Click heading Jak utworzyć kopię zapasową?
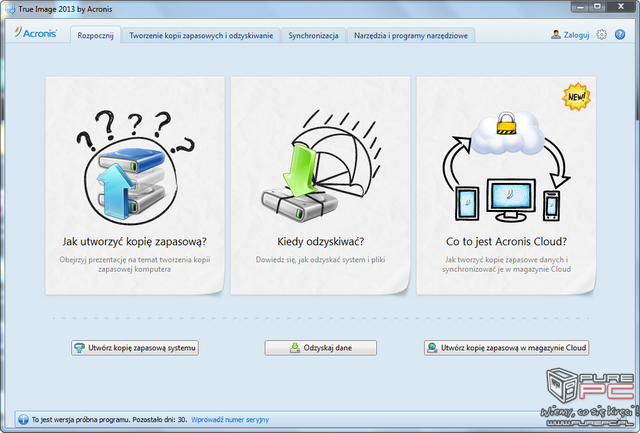Viewport: 640px width, 433px height. pyautogui.click(x=134, y=242)
